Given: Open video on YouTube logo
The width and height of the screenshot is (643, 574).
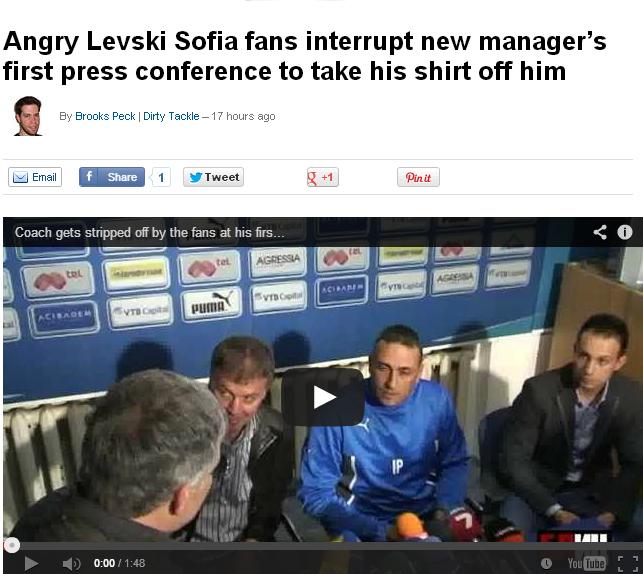Looking at the screenshot, I should (x=586, y=563).
